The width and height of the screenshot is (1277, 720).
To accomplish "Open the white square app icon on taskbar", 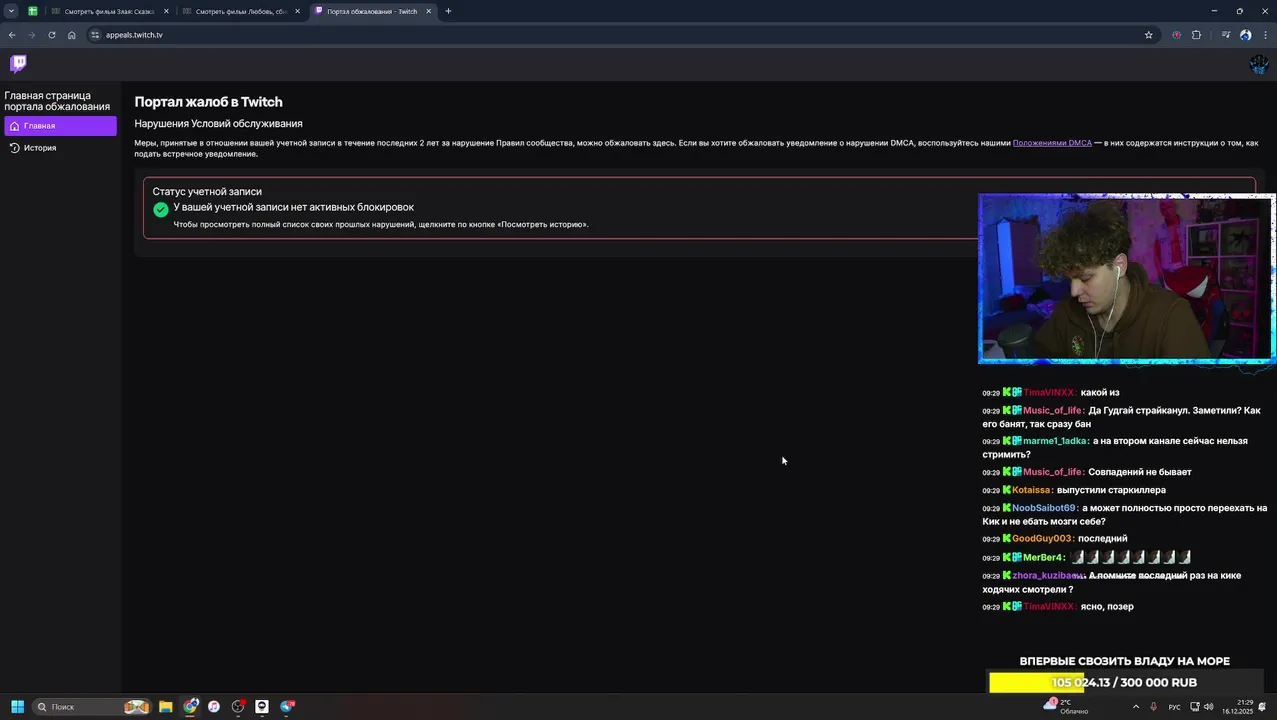I will click(262, 707).
